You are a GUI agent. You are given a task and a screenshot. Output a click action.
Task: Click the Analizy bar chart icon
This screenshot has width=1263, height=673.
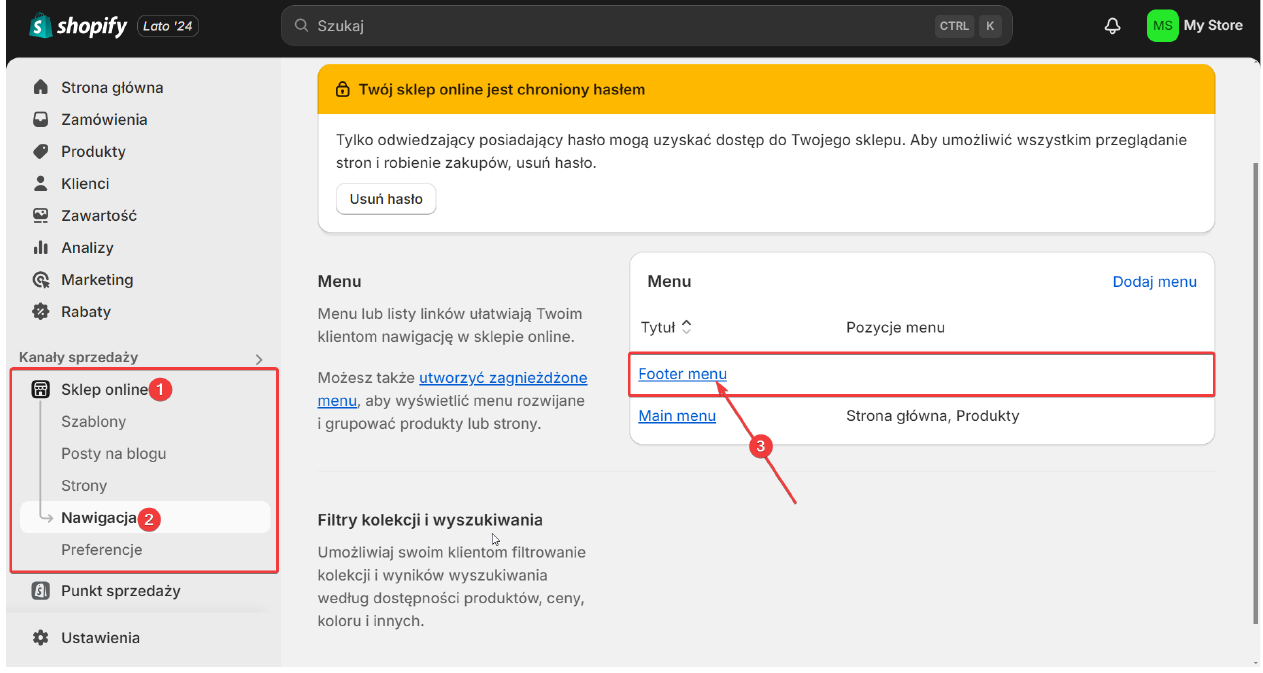[x=41, y=247]
